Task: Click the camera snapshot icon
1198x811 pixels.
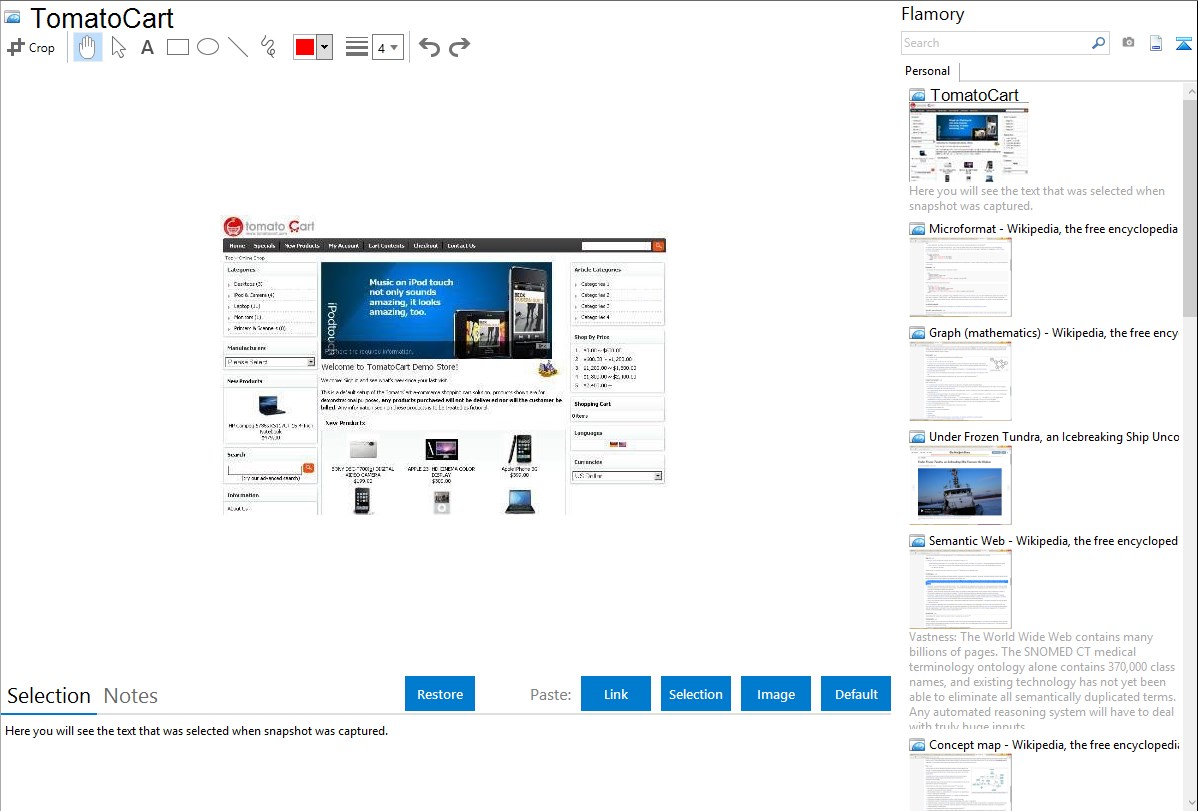Action: 1128,43
